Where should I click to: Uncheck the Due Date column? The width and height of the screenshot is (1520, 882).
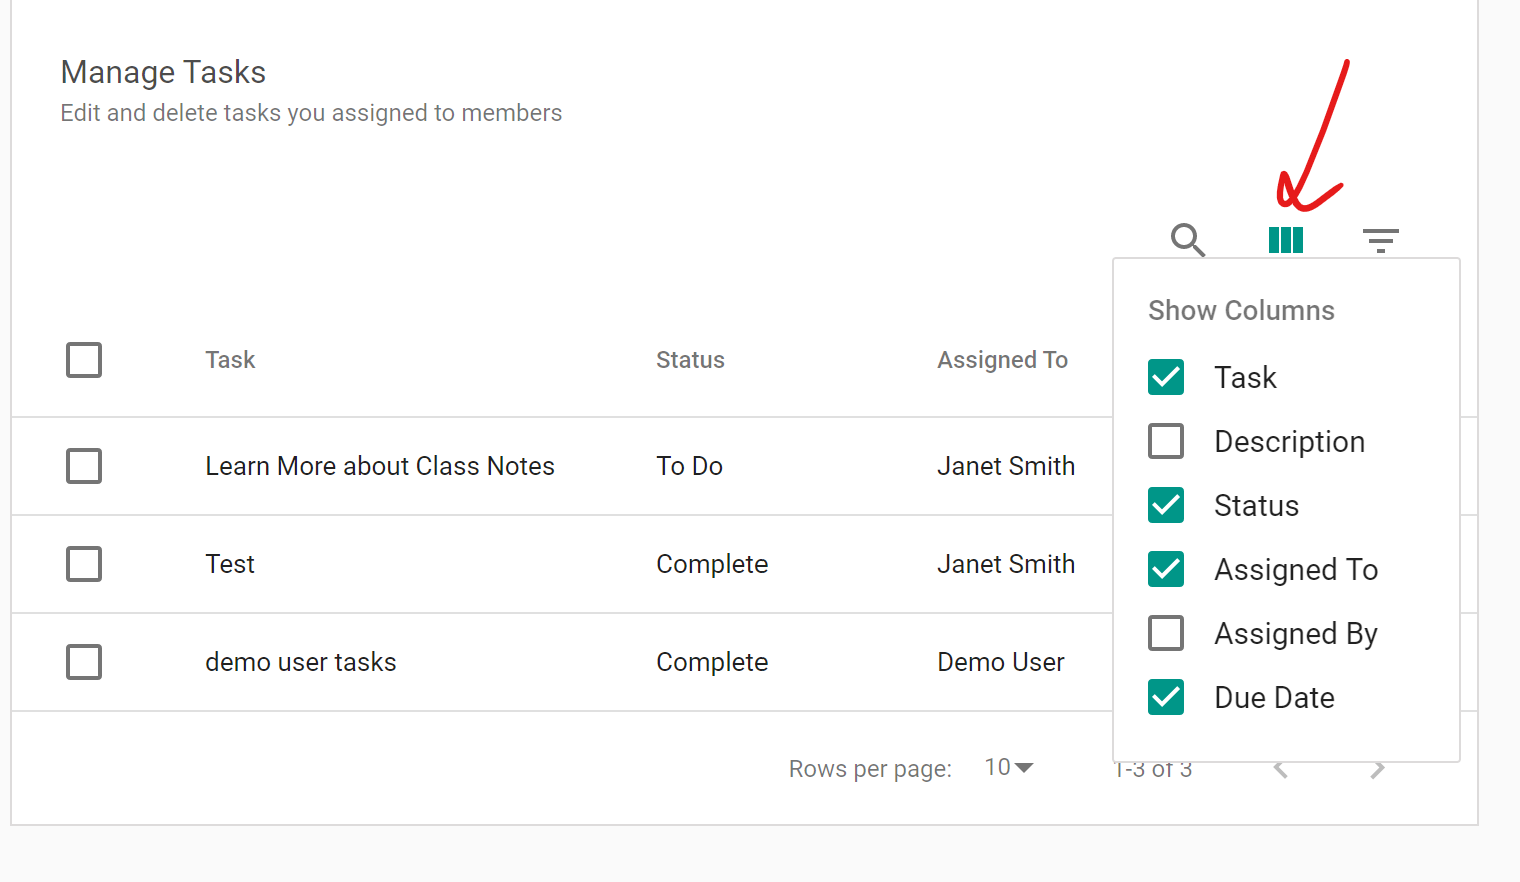pos(1166,697)
